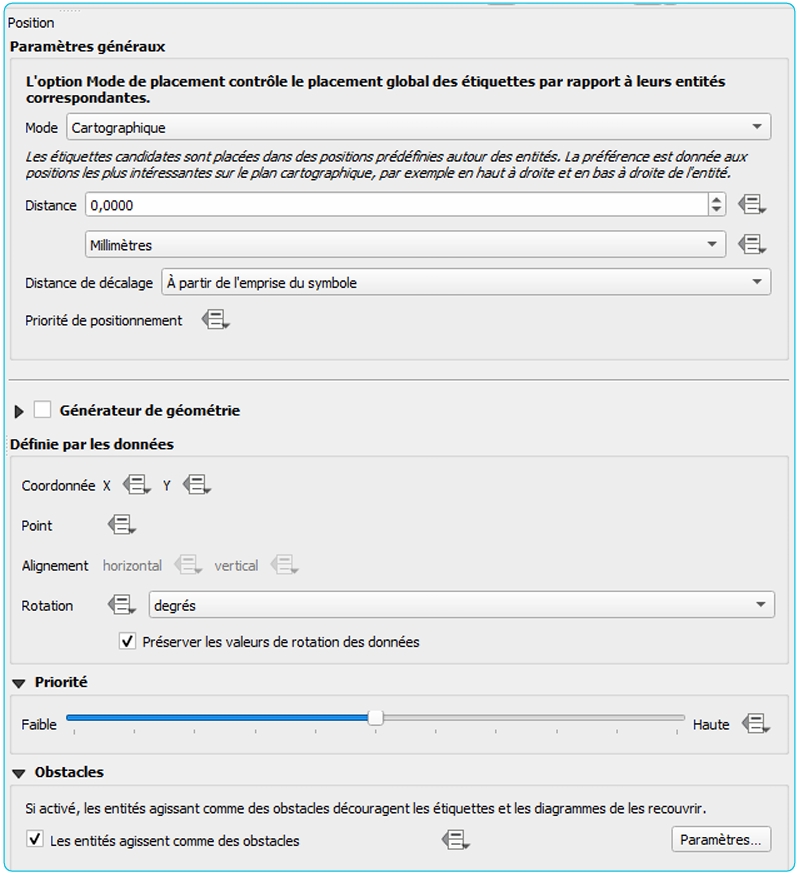Enable the Générateur de géométrie checkbox
Screen dimensions: 800x877
coord(42,410)
